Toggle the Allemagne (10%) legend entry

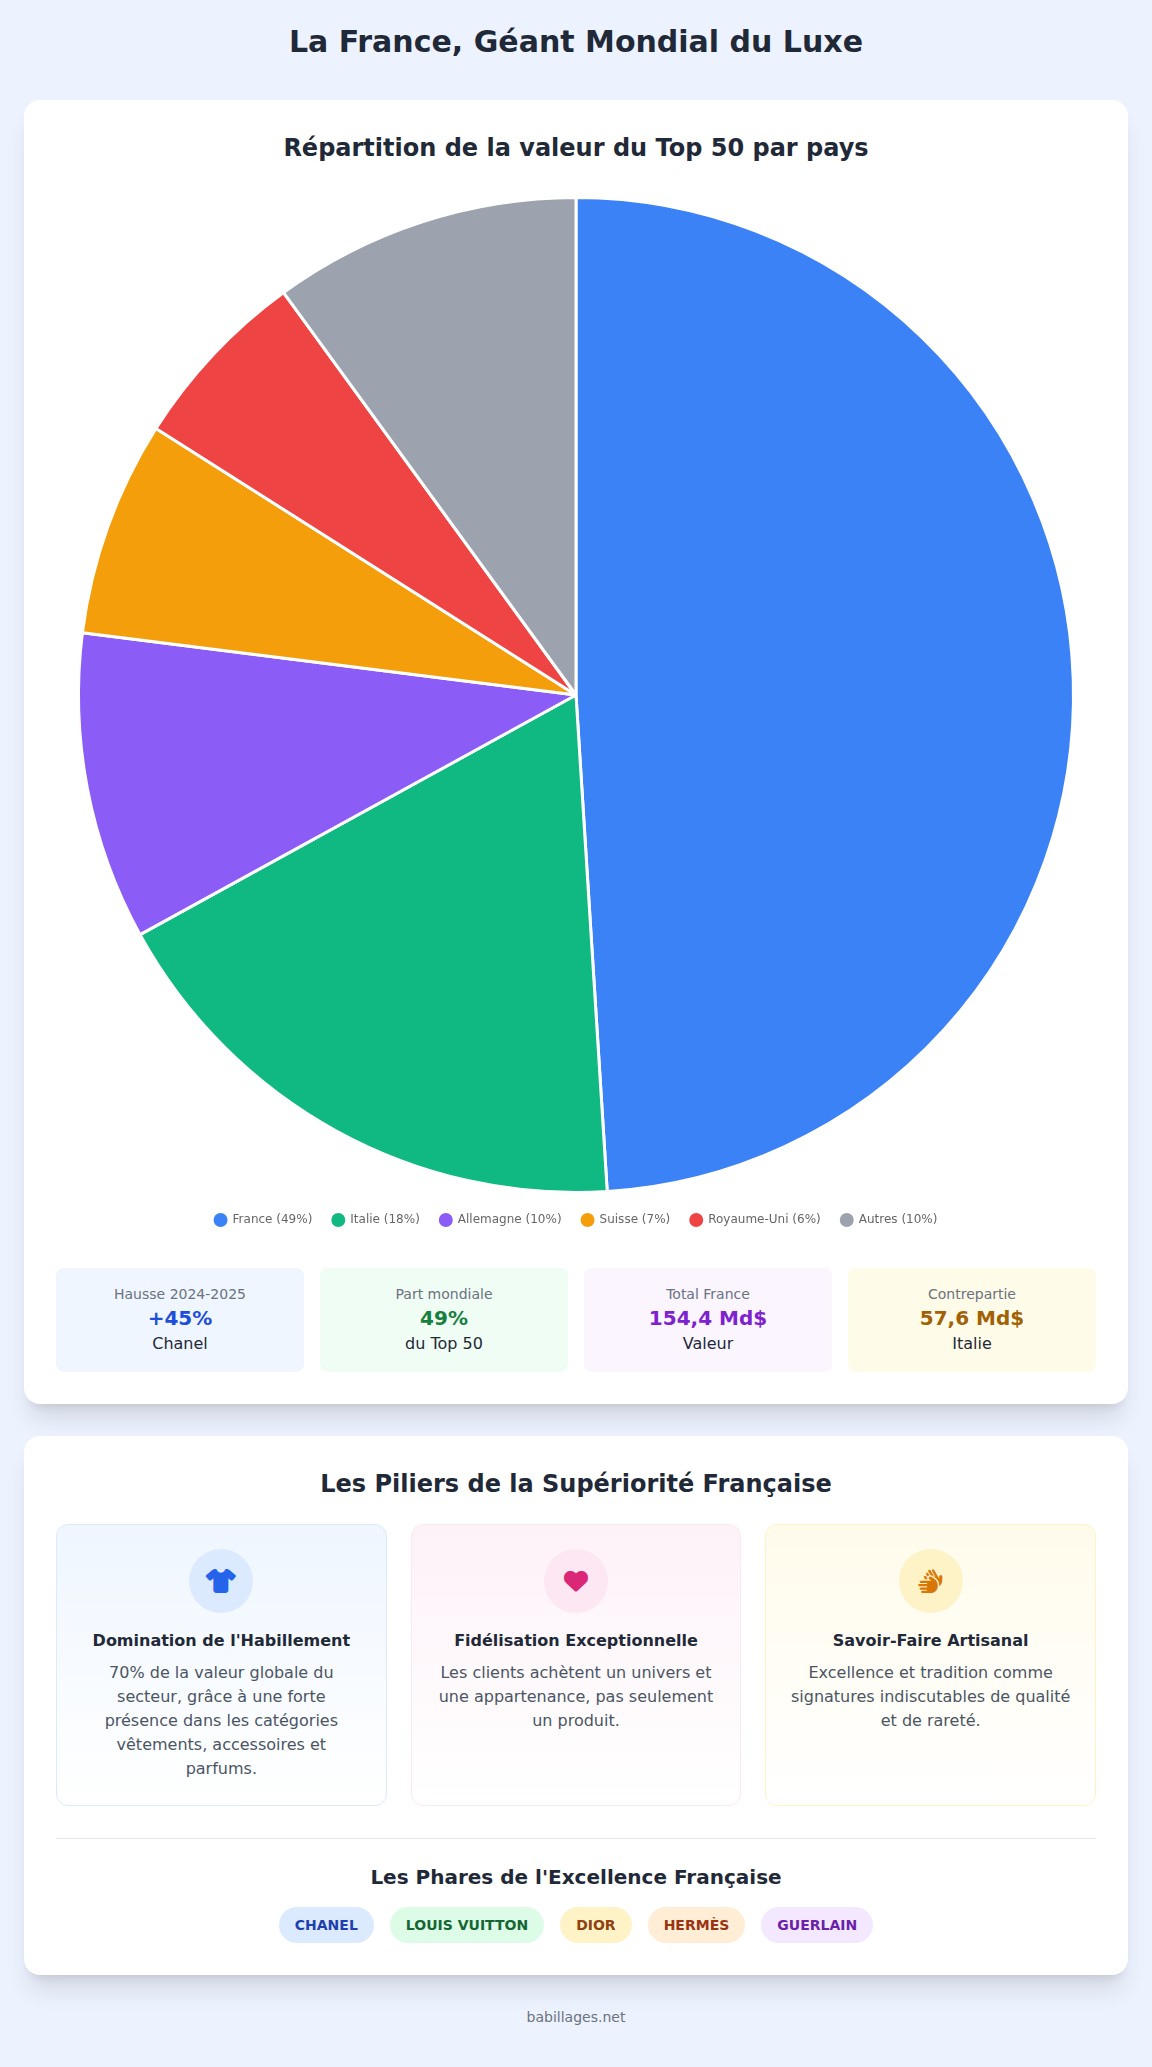[x=501, y=1219]
